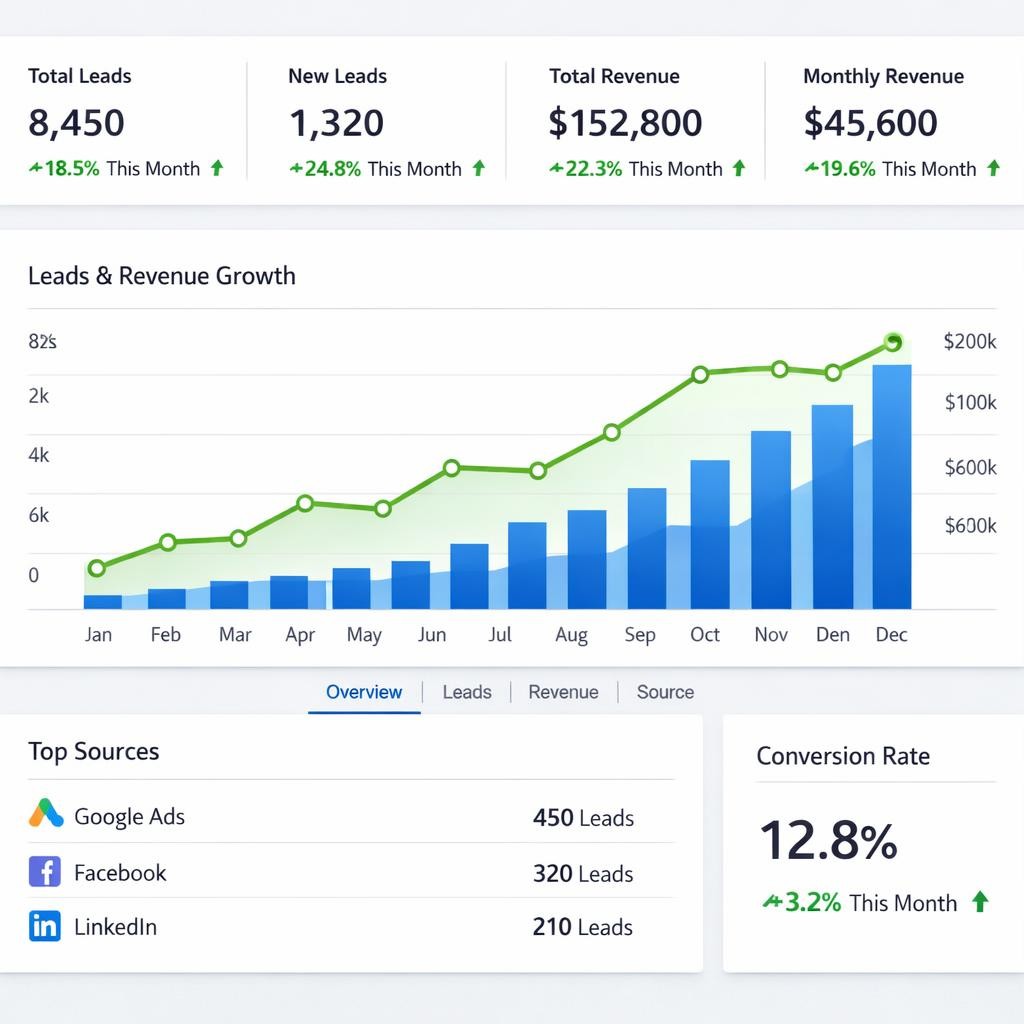Click the LinkedIn source name
Screen dimensions: 1024x1024
click(116, 927)
